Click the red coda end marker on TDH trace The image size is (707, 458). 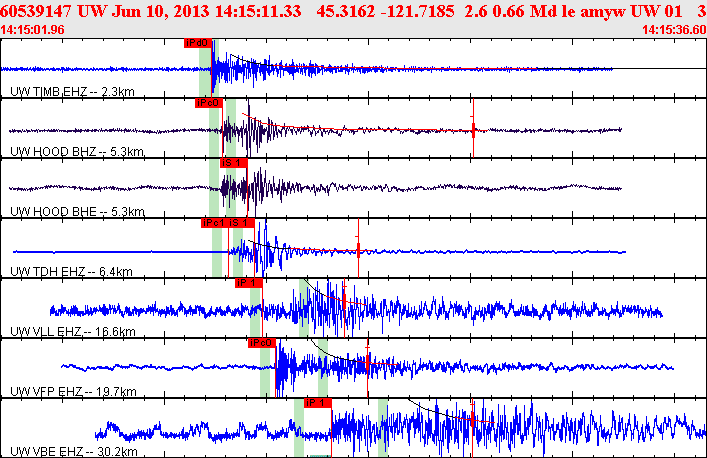point(358,248)
